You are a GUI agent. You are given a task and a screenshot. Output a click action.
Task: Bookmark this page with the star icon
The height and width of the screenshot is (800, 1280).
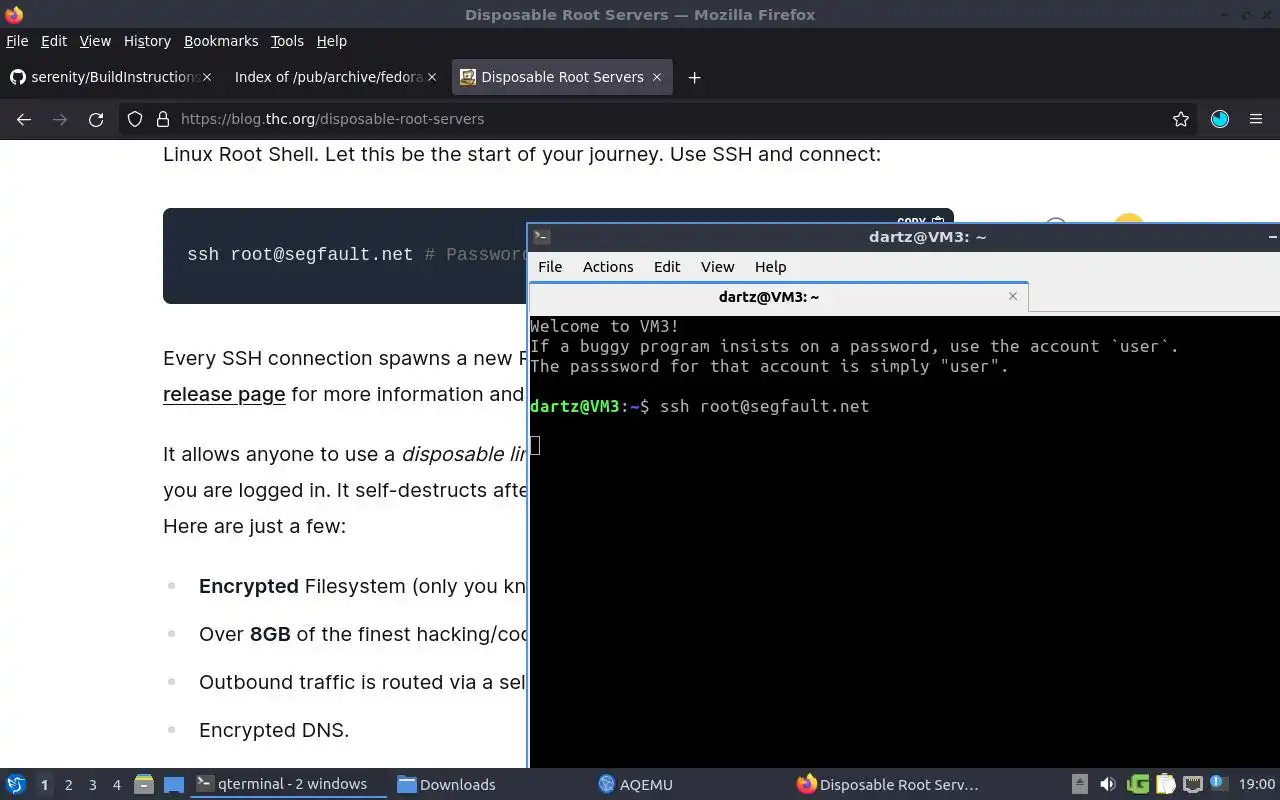coord(1181,119)
